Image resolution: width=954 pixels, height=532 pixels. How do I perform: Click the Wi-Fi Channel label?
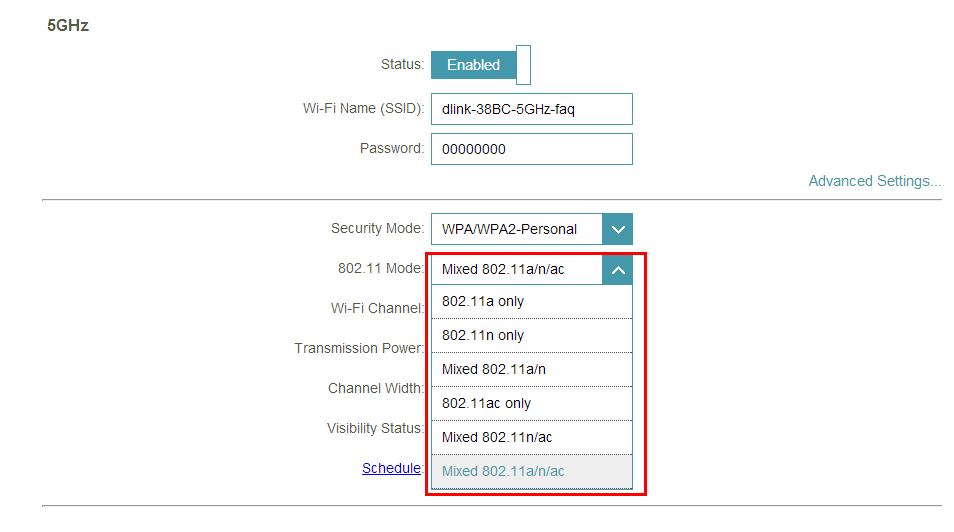377,308
